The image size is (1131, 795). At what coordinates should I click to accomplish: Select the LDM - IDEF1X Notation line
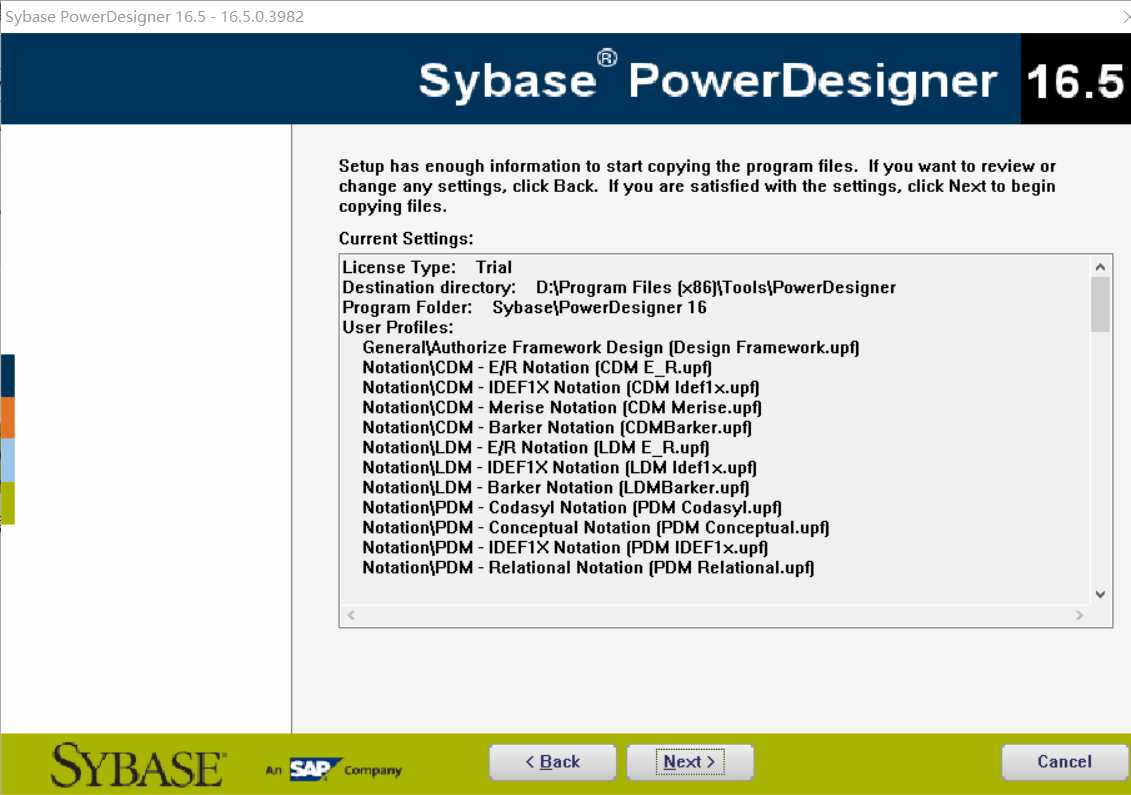560,468
